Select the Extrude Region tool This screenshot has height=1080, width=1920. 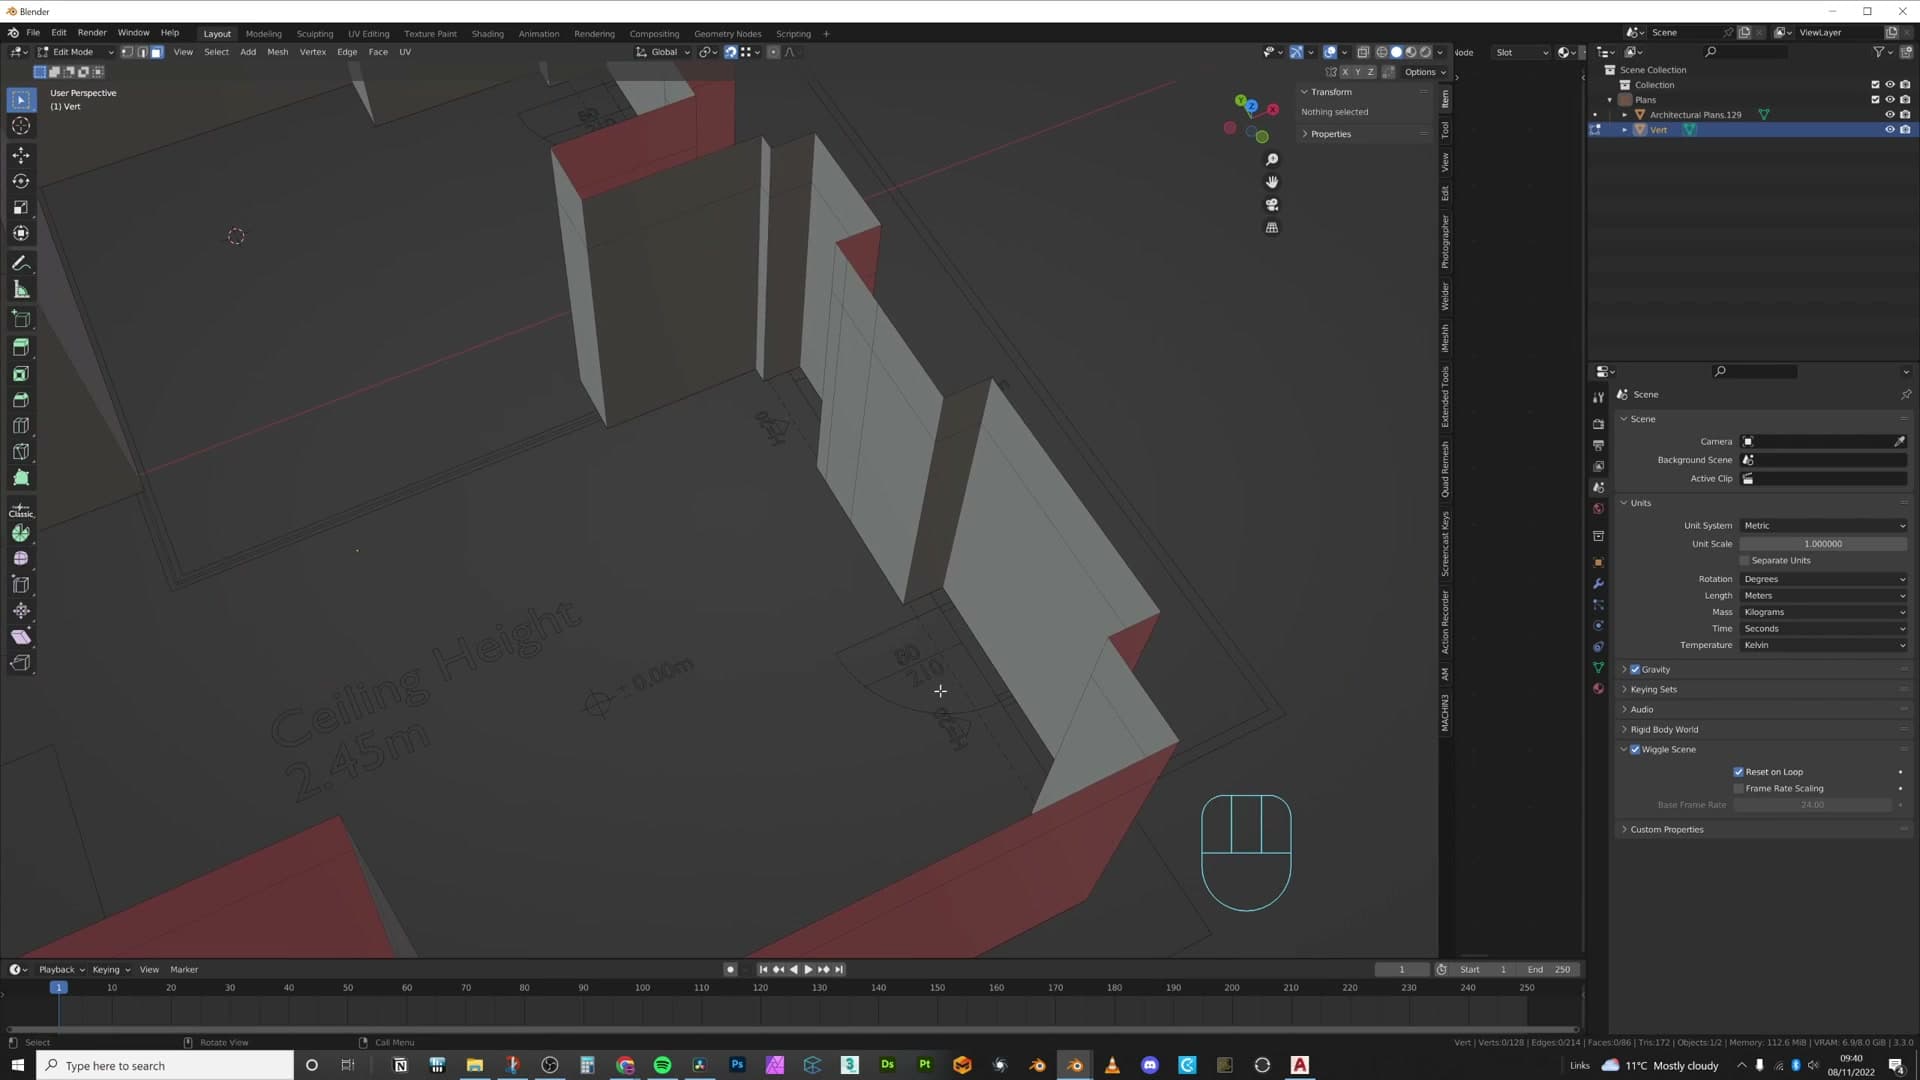pos(21,347)
